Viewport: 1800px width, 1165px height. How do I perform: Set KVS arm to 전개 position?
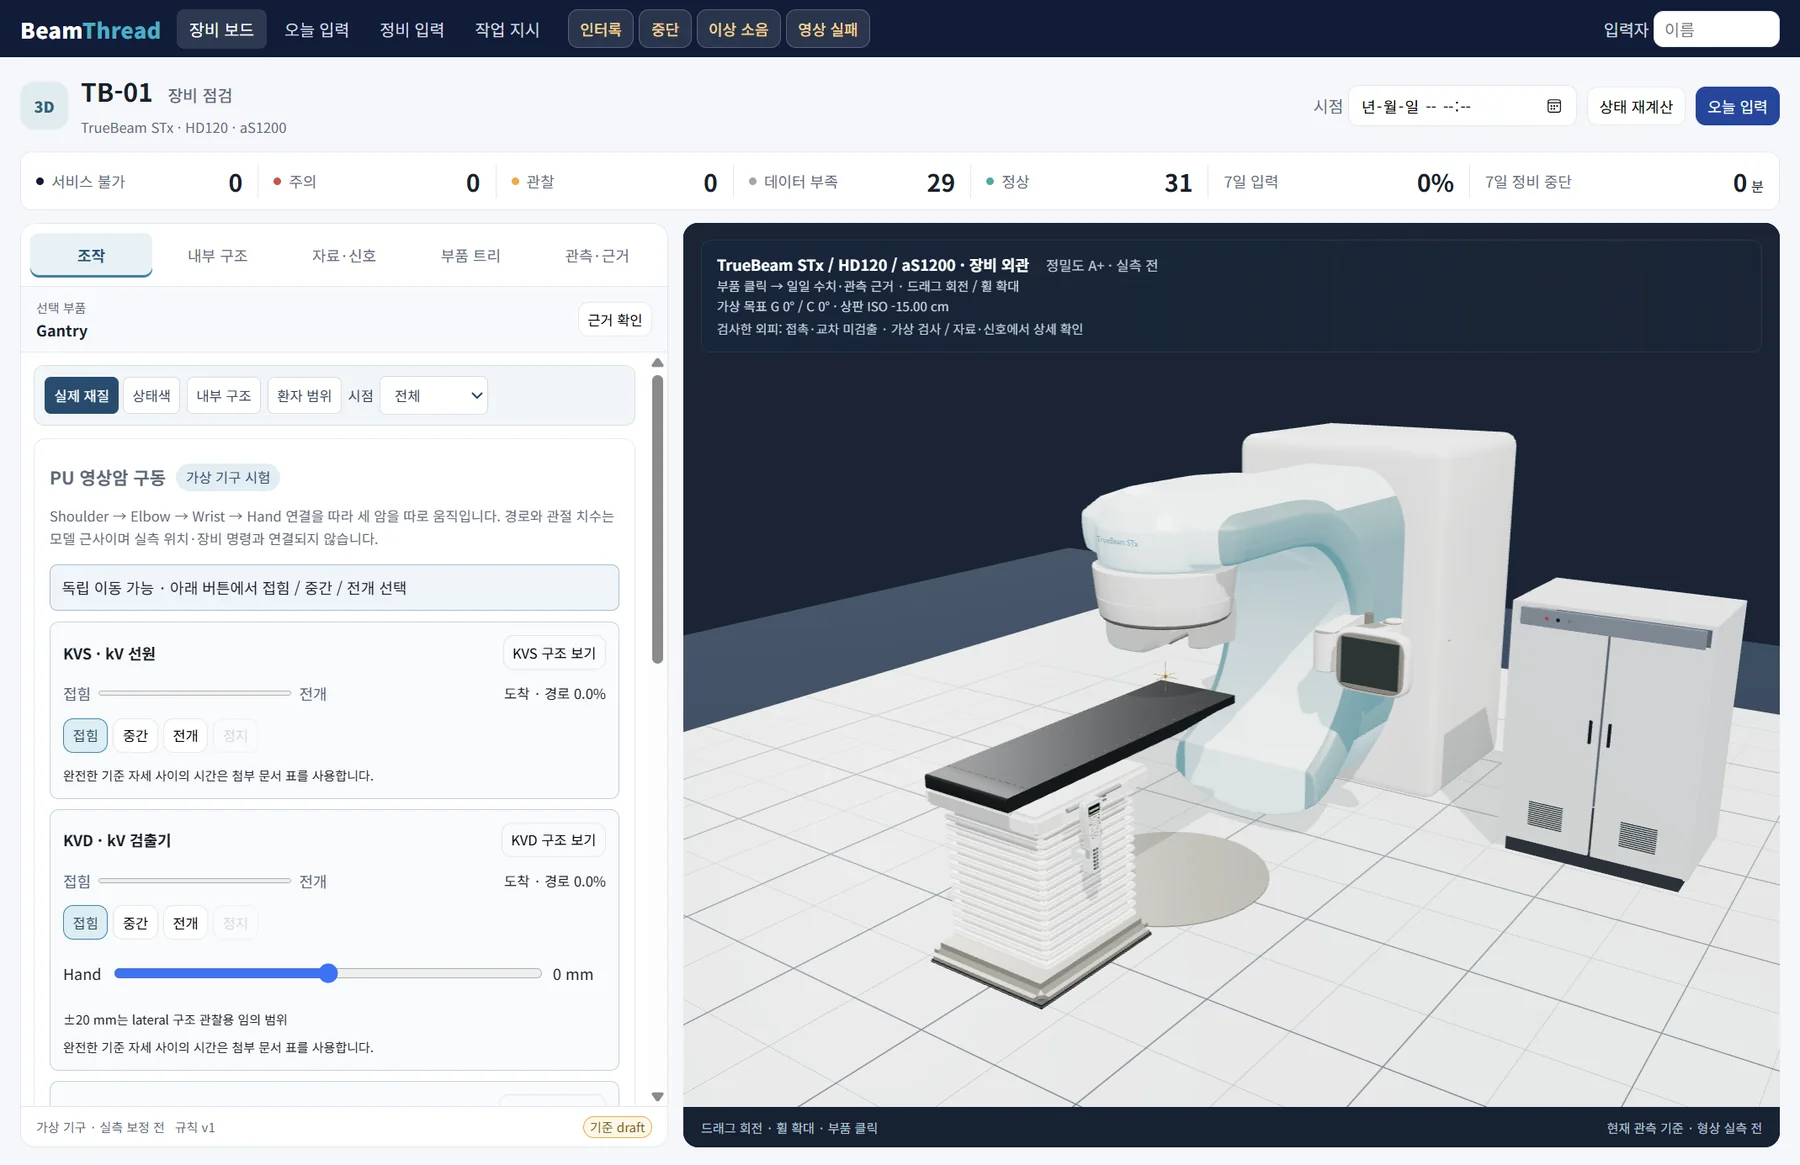click(185, 735)
